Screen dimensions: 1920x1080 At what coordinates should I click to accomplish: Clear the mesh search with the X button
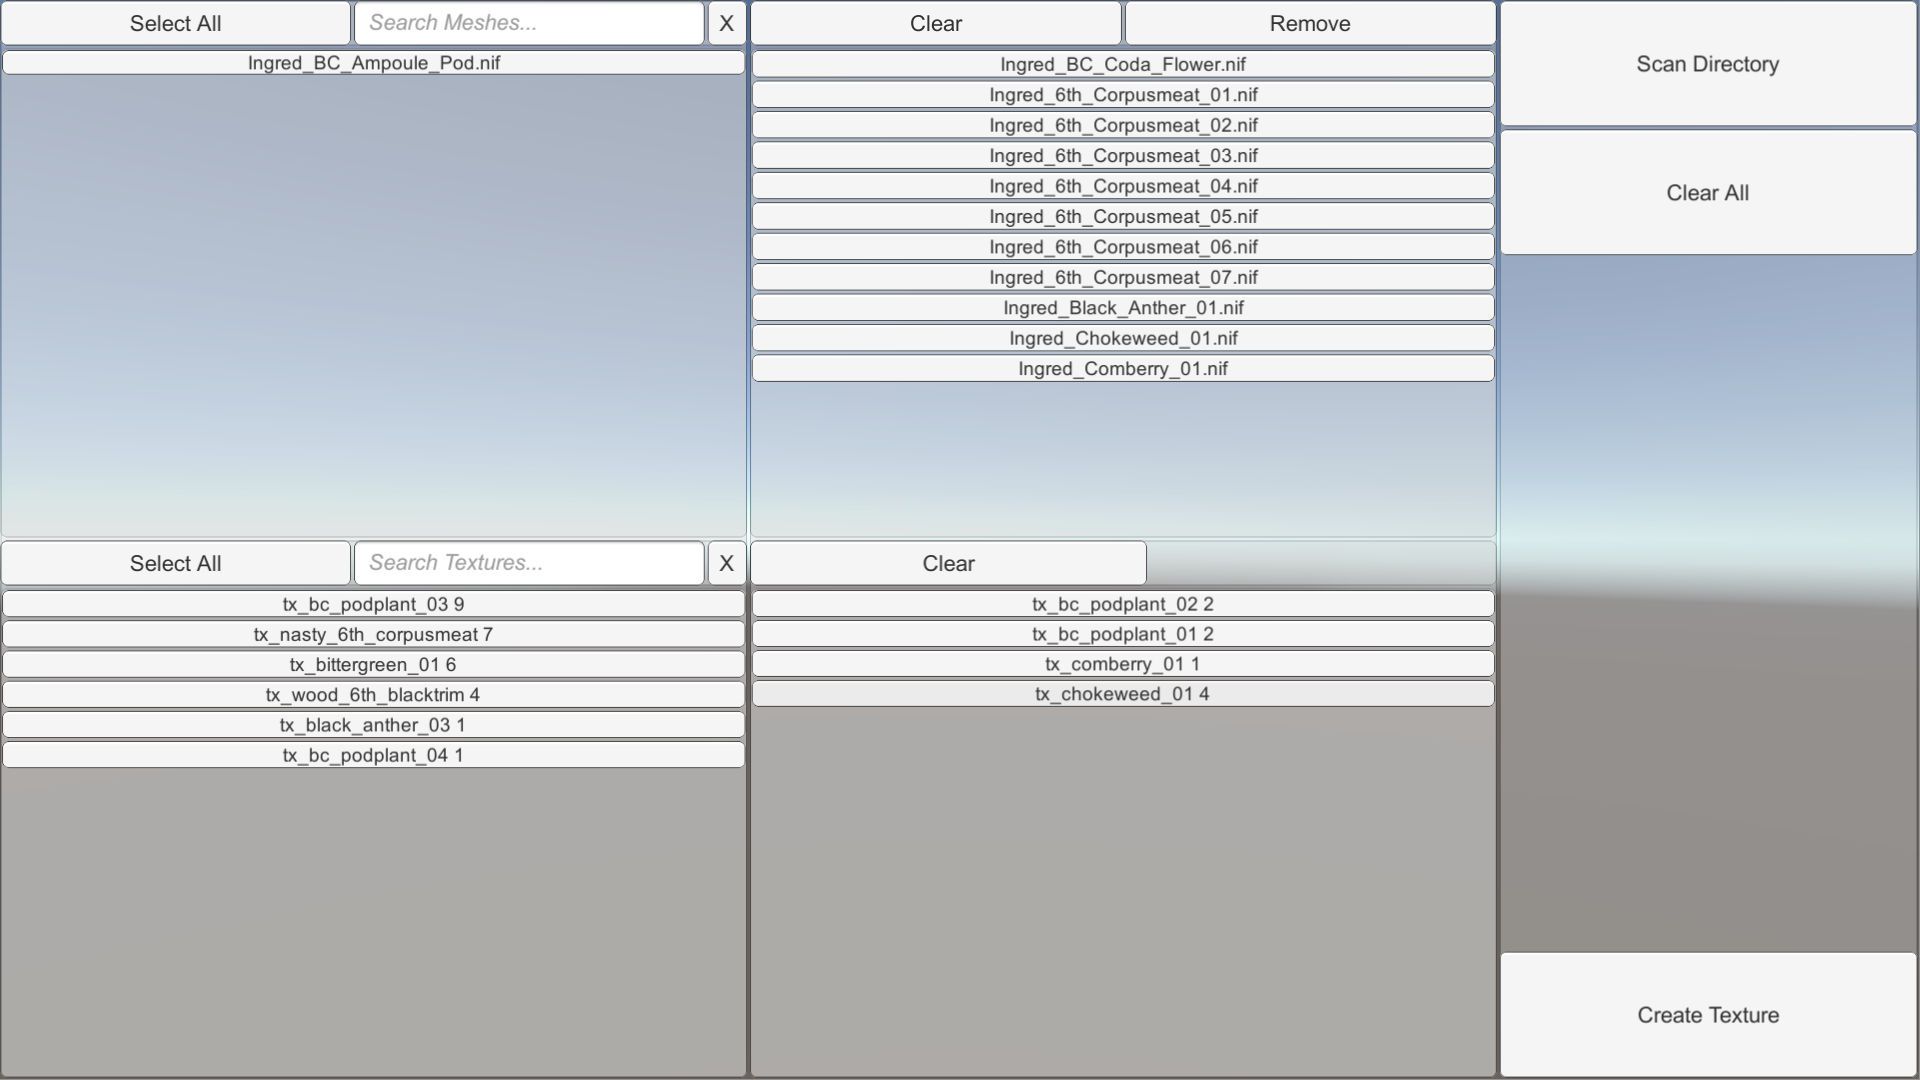point(727,23)
